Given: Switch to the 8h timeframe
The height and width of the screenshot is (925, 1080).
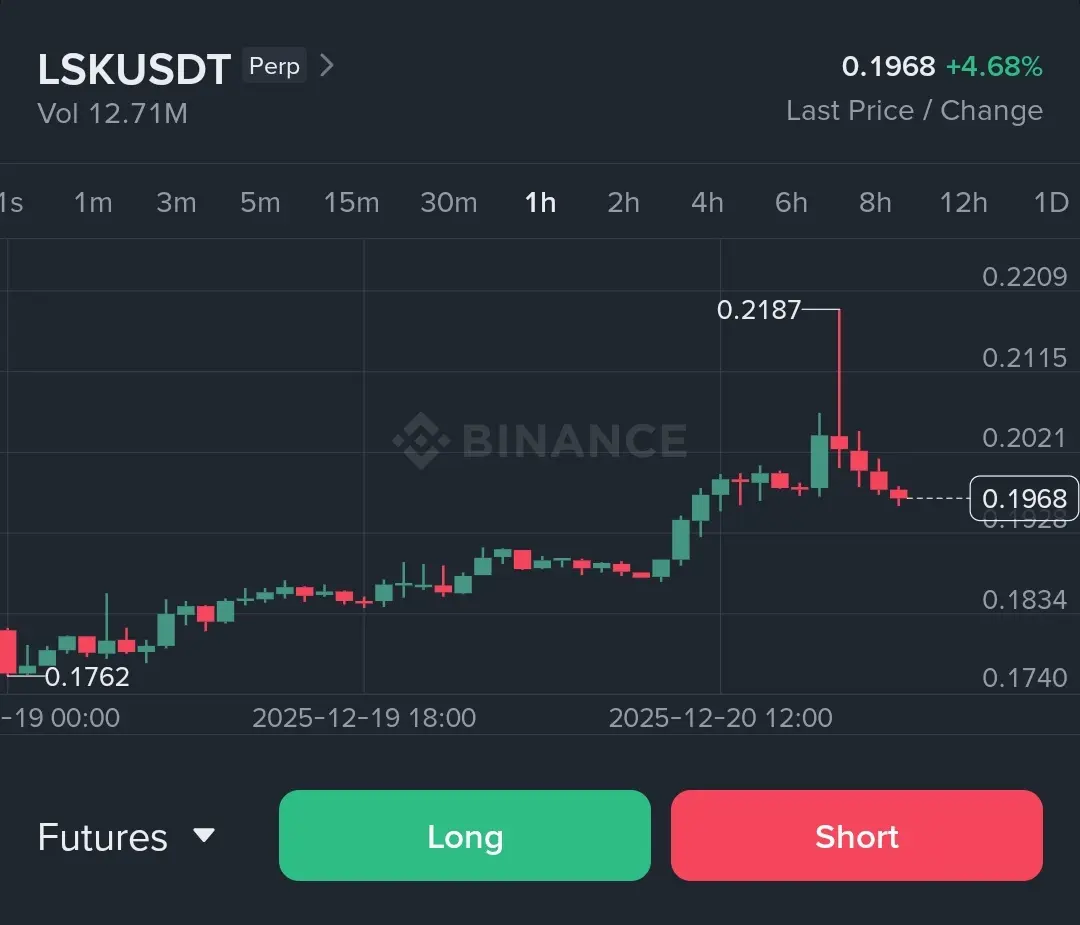Looking at the screenshot, I should coord(875,203).
